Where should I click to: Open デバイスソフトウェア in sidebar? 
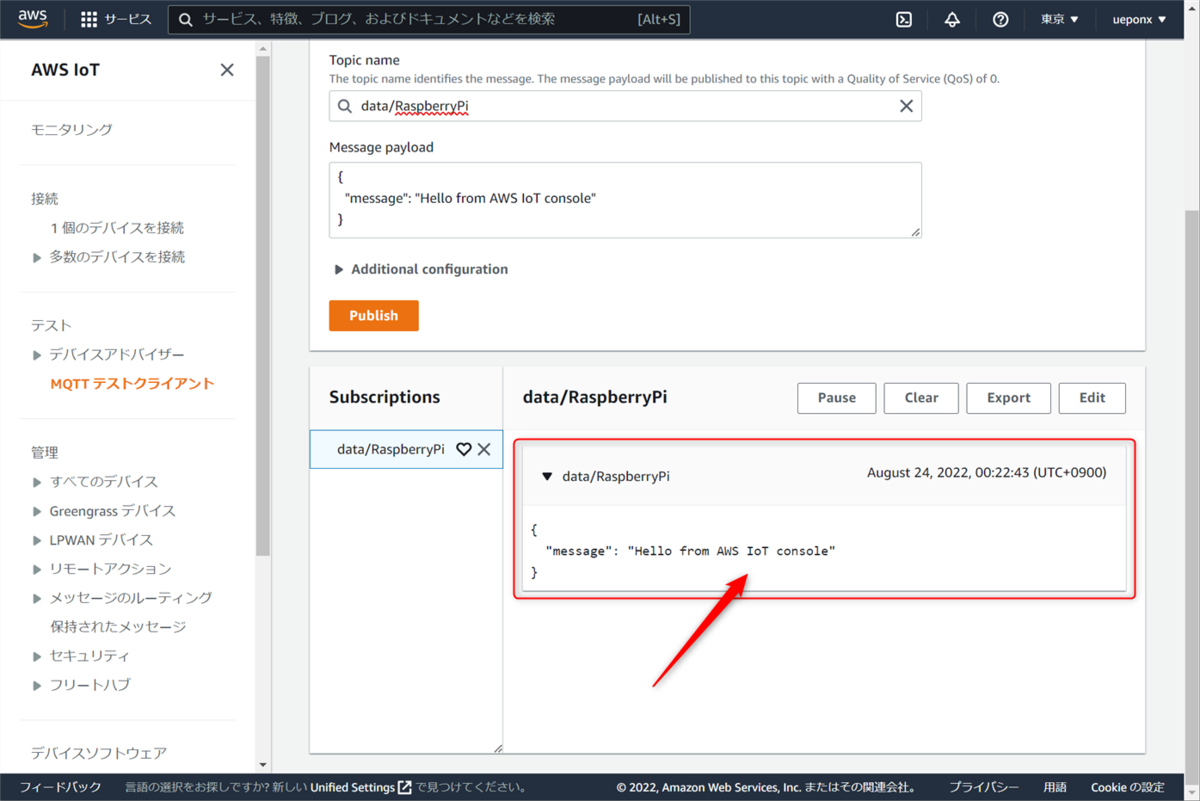99,753
